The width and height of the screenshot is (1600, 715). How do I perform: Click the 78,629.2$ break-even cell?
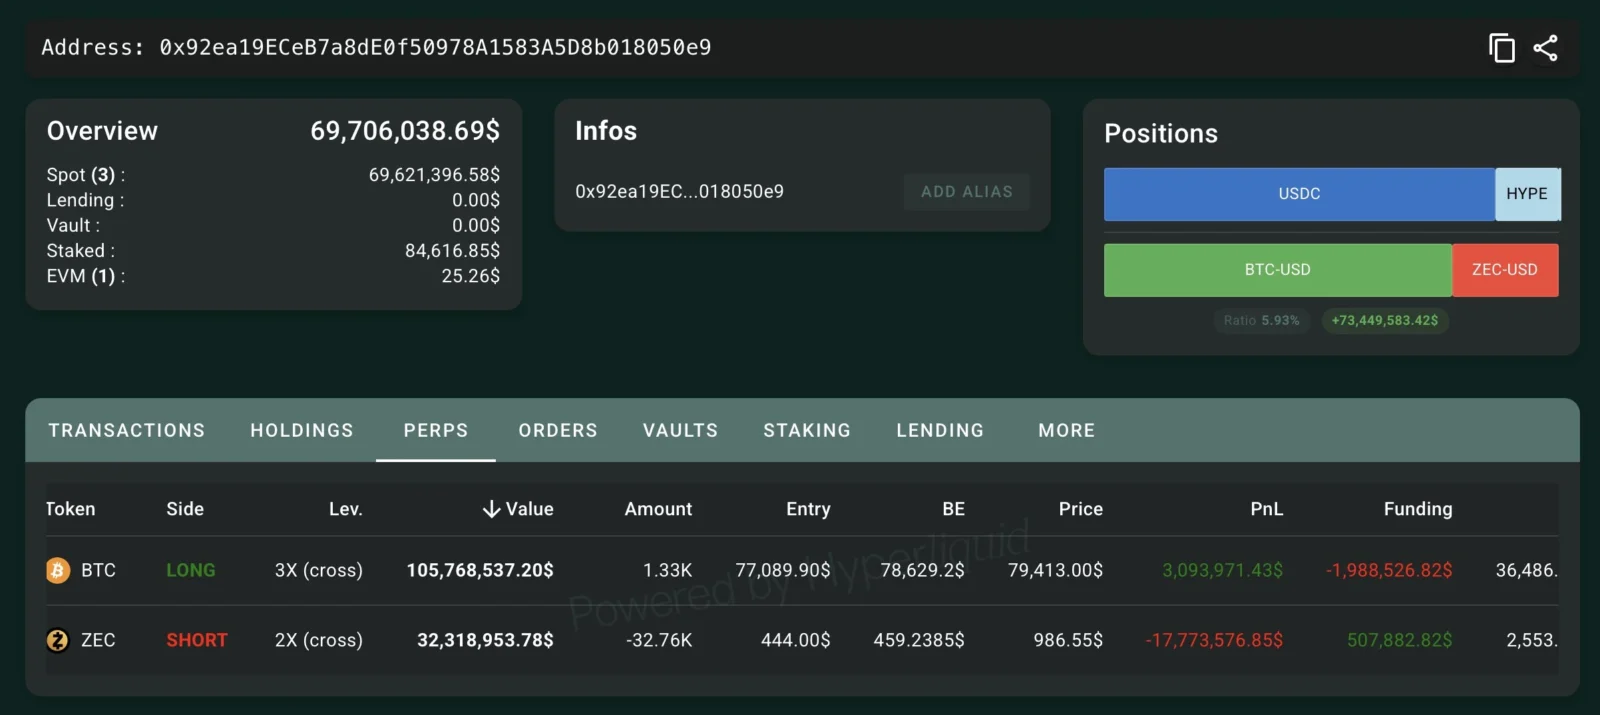[x=922, y=570]
